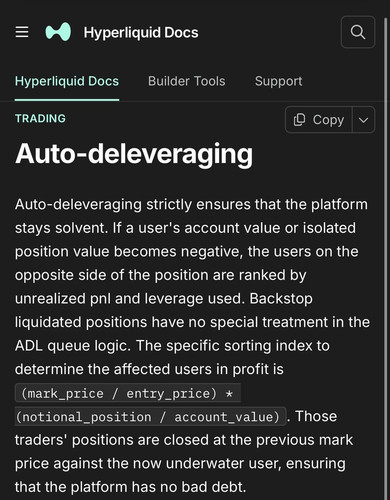This screenshot has height=500, width=390.
Task: Click the Copy page button
Action: pyautogui.click(x=319, y=120)
